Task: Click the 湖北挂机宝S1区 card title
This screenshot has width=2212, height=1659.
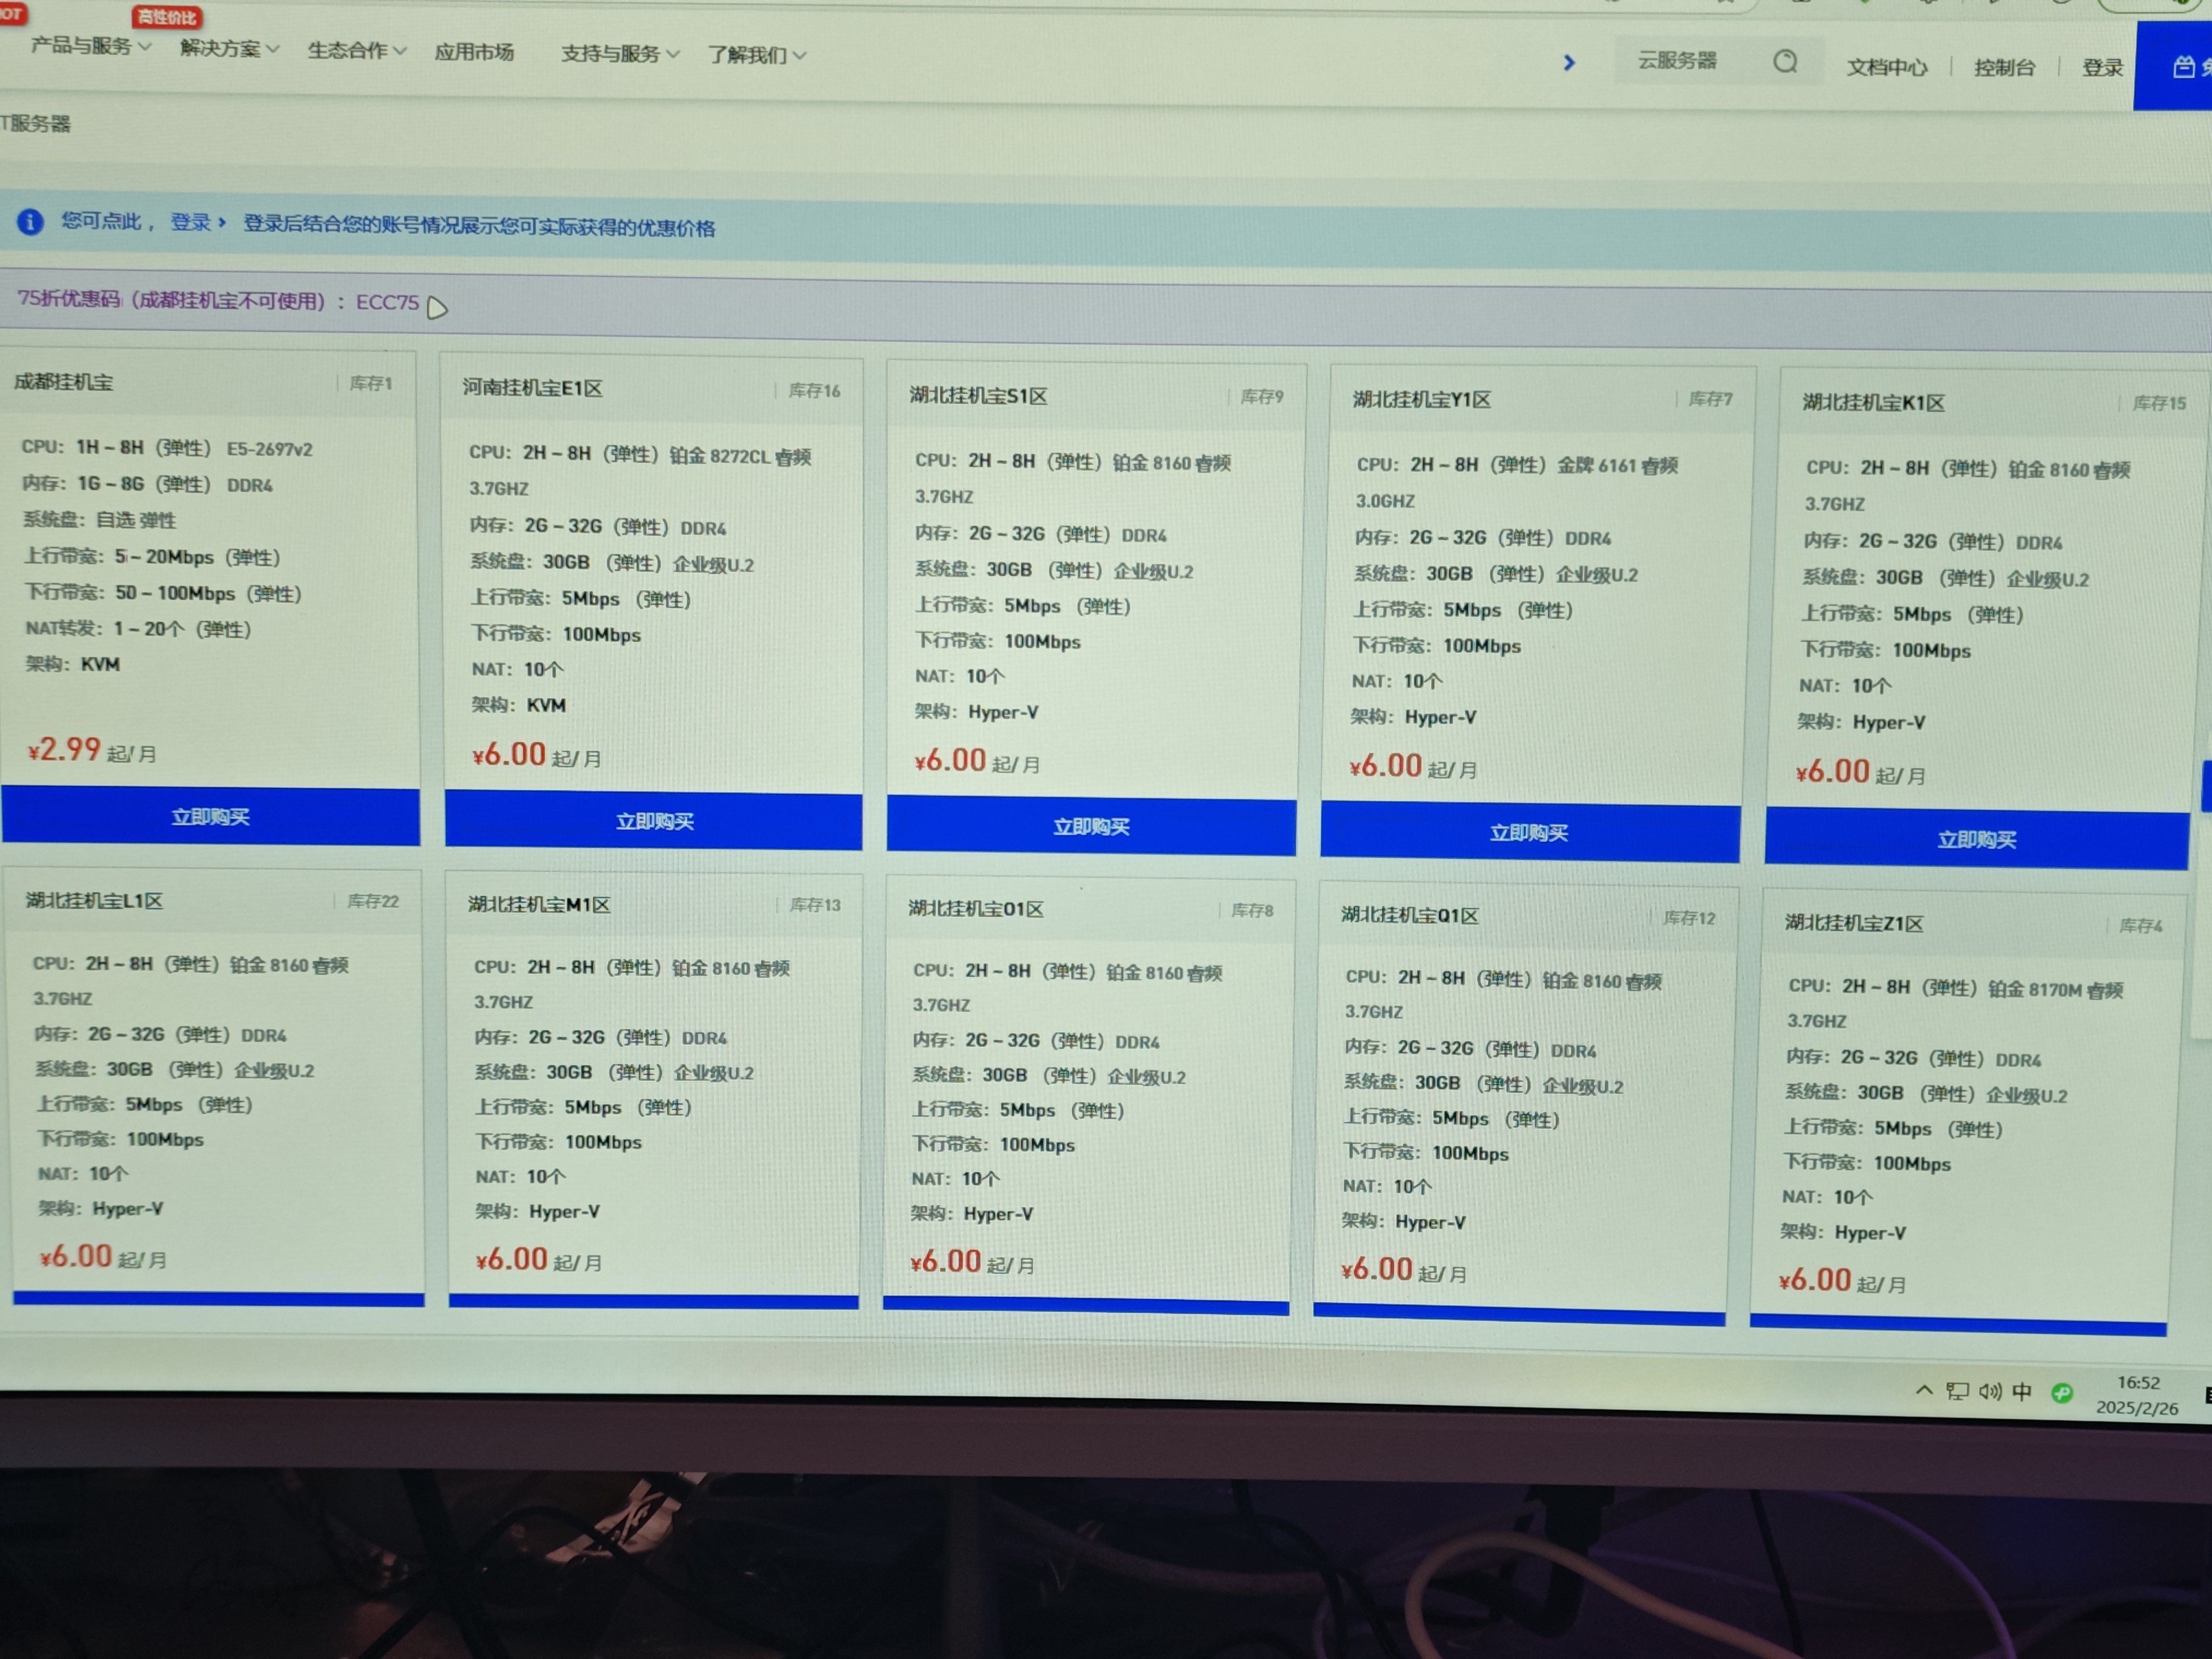Action: pos(978,396)
